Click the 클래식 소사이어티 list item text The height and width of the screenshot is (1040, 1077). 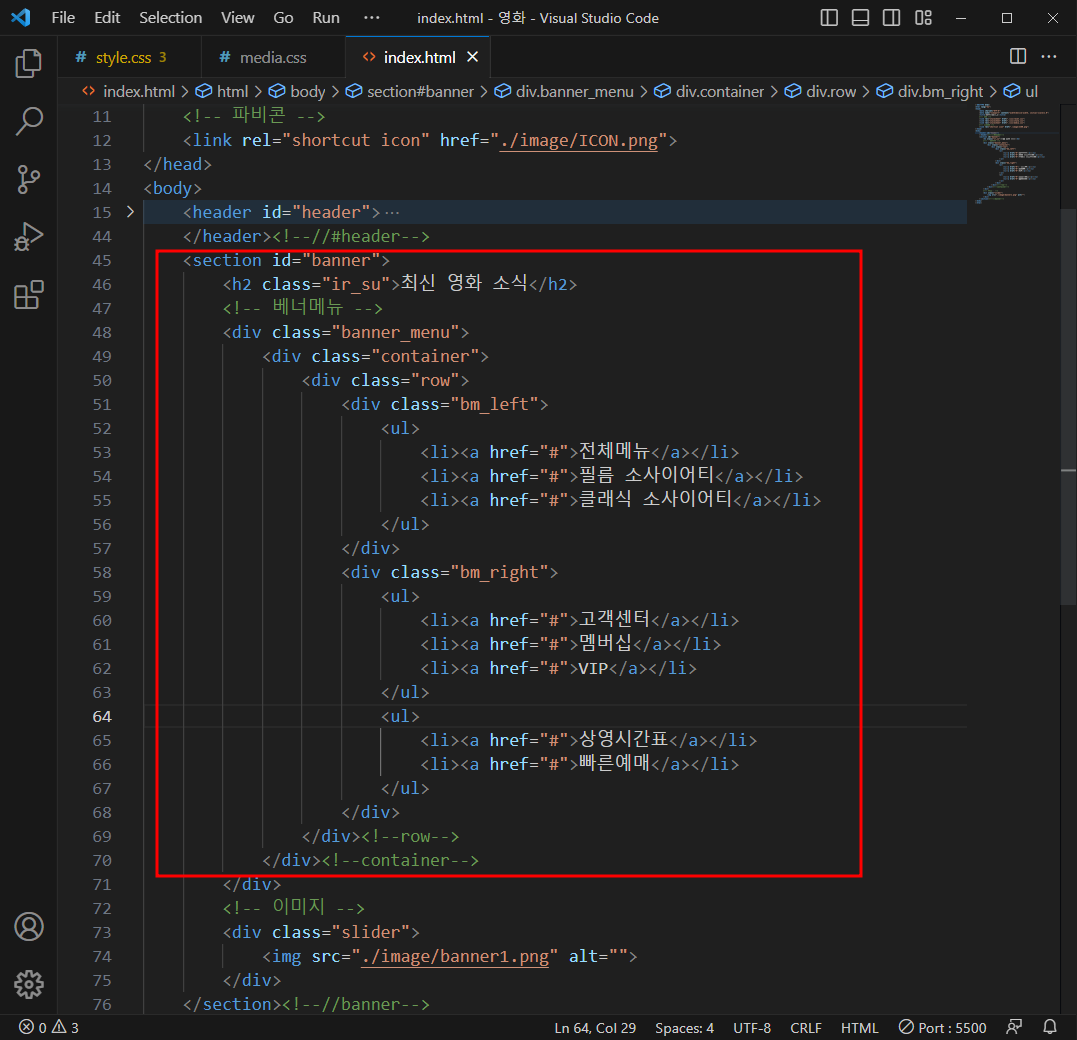point(656,499)
